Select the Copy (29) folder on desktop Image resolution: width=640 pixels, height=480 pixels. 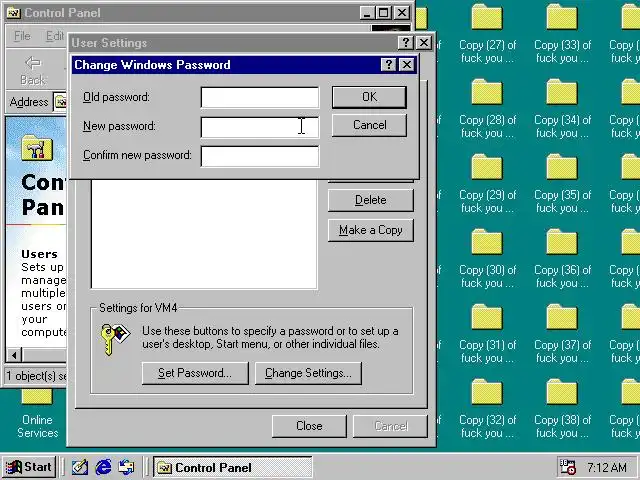487,184
